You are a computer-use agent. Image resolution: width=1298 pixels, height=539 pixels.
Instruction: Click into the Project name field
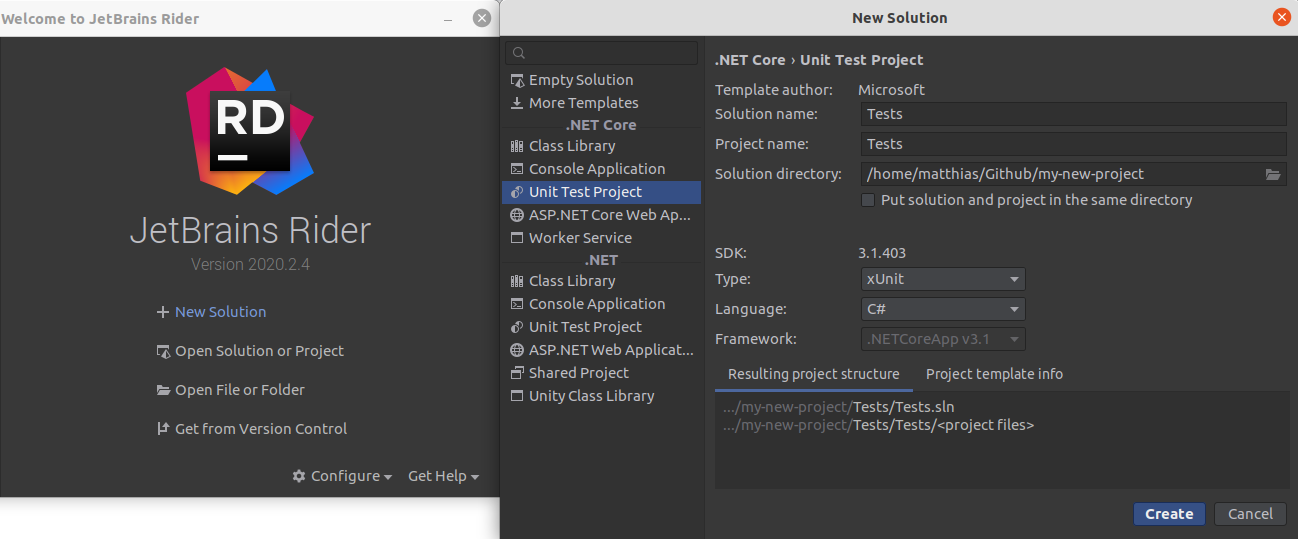(x=1074, y=144)
